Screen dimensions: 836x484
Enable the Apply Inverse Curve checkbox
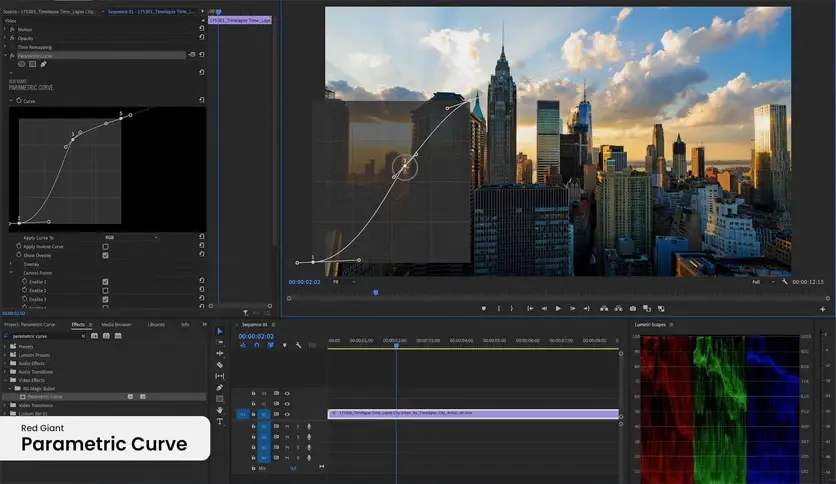105,246
